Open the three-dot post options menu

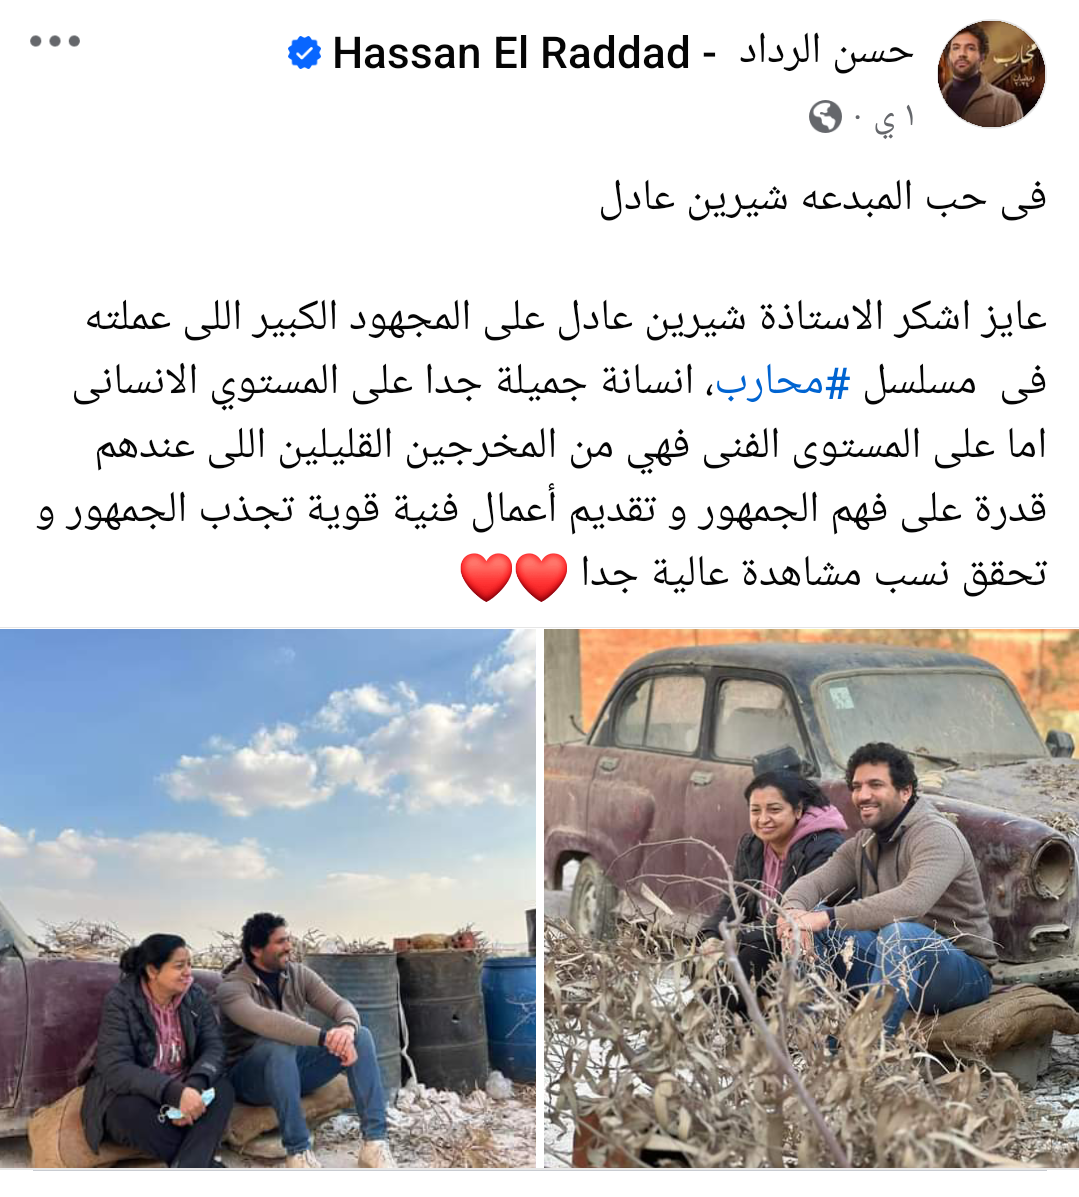point(55,40)
